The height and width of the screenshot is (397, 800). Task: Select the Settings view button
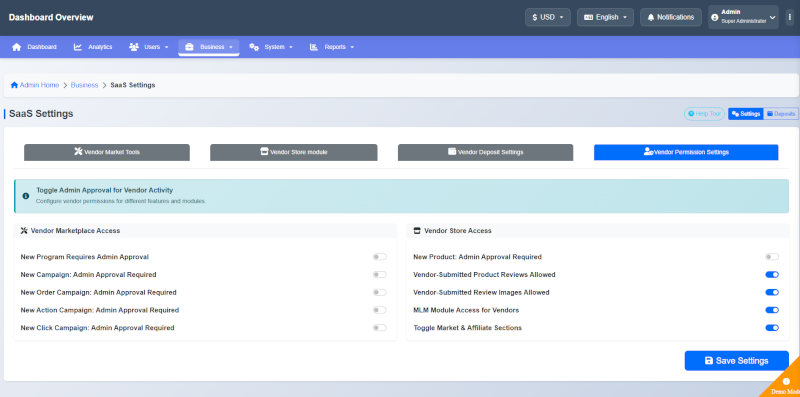pyautogui.click(x=746, y=114)
